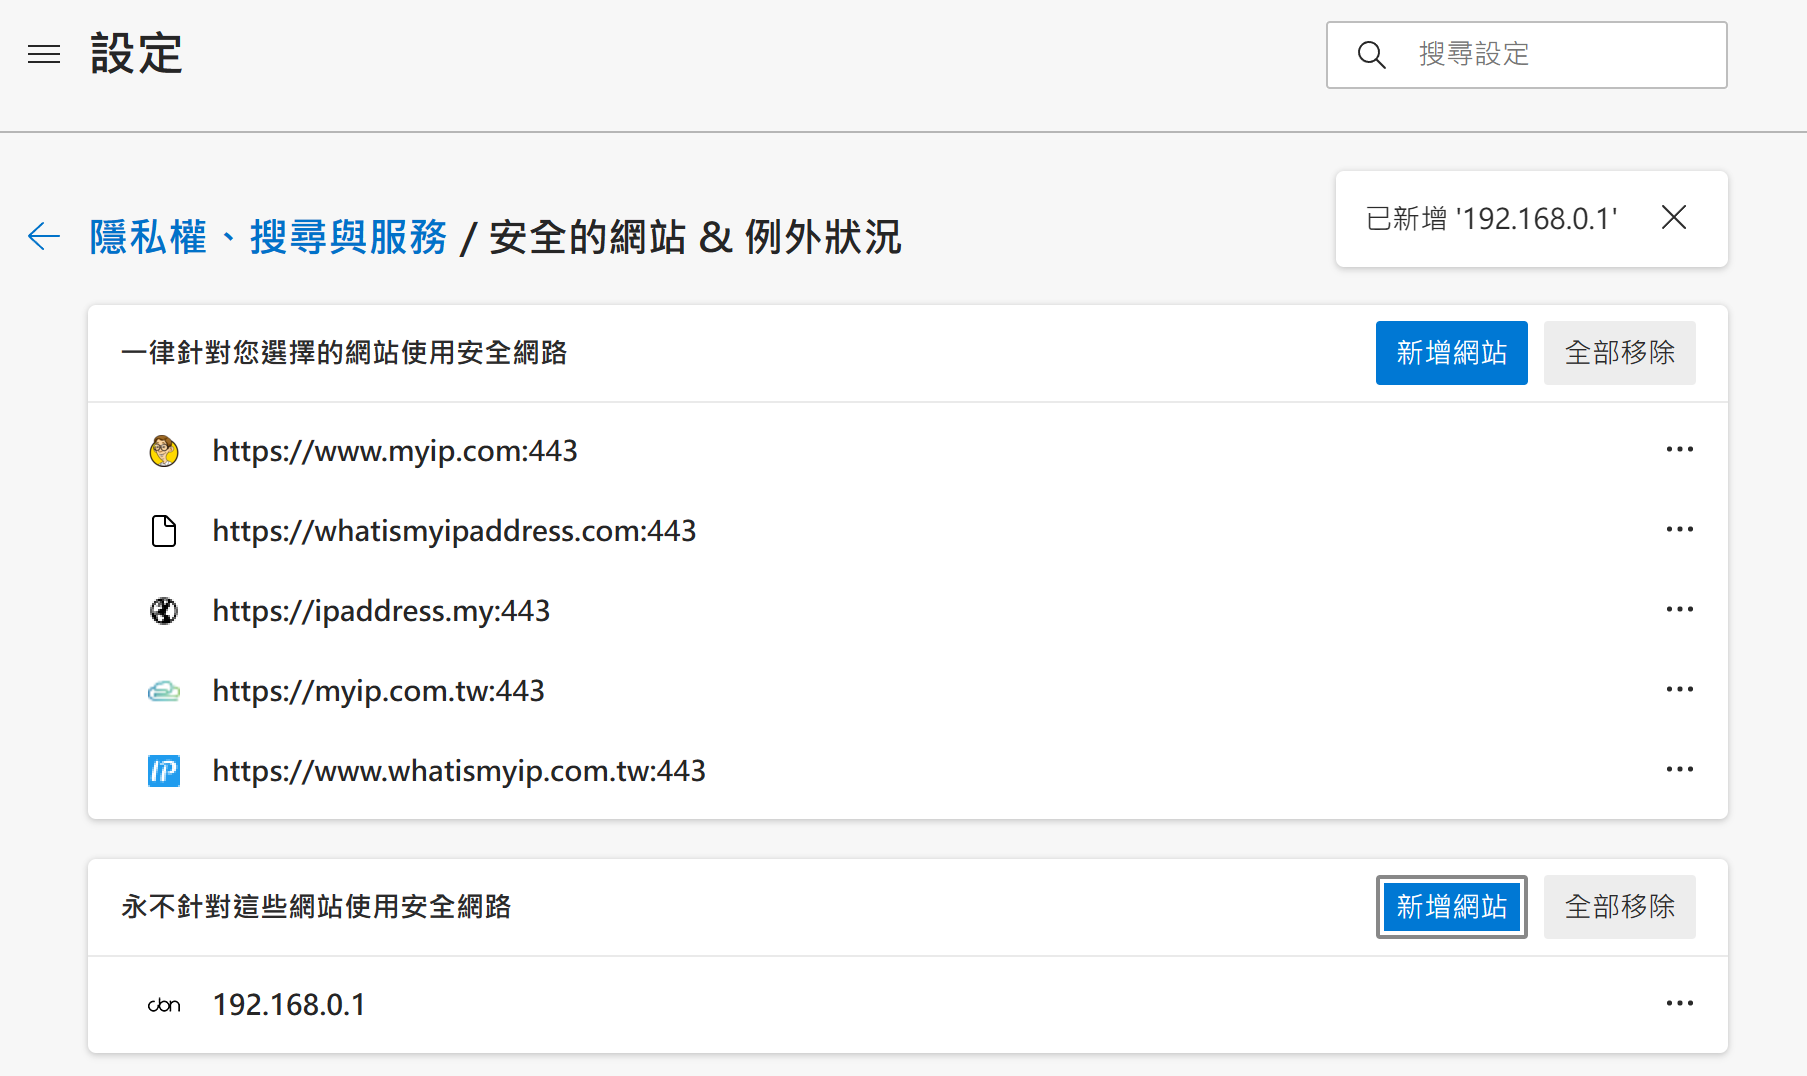Click the search magnifier icon
Image resolution: width=1807 pixels, height=1076 pixels.
coord(1371,55)
